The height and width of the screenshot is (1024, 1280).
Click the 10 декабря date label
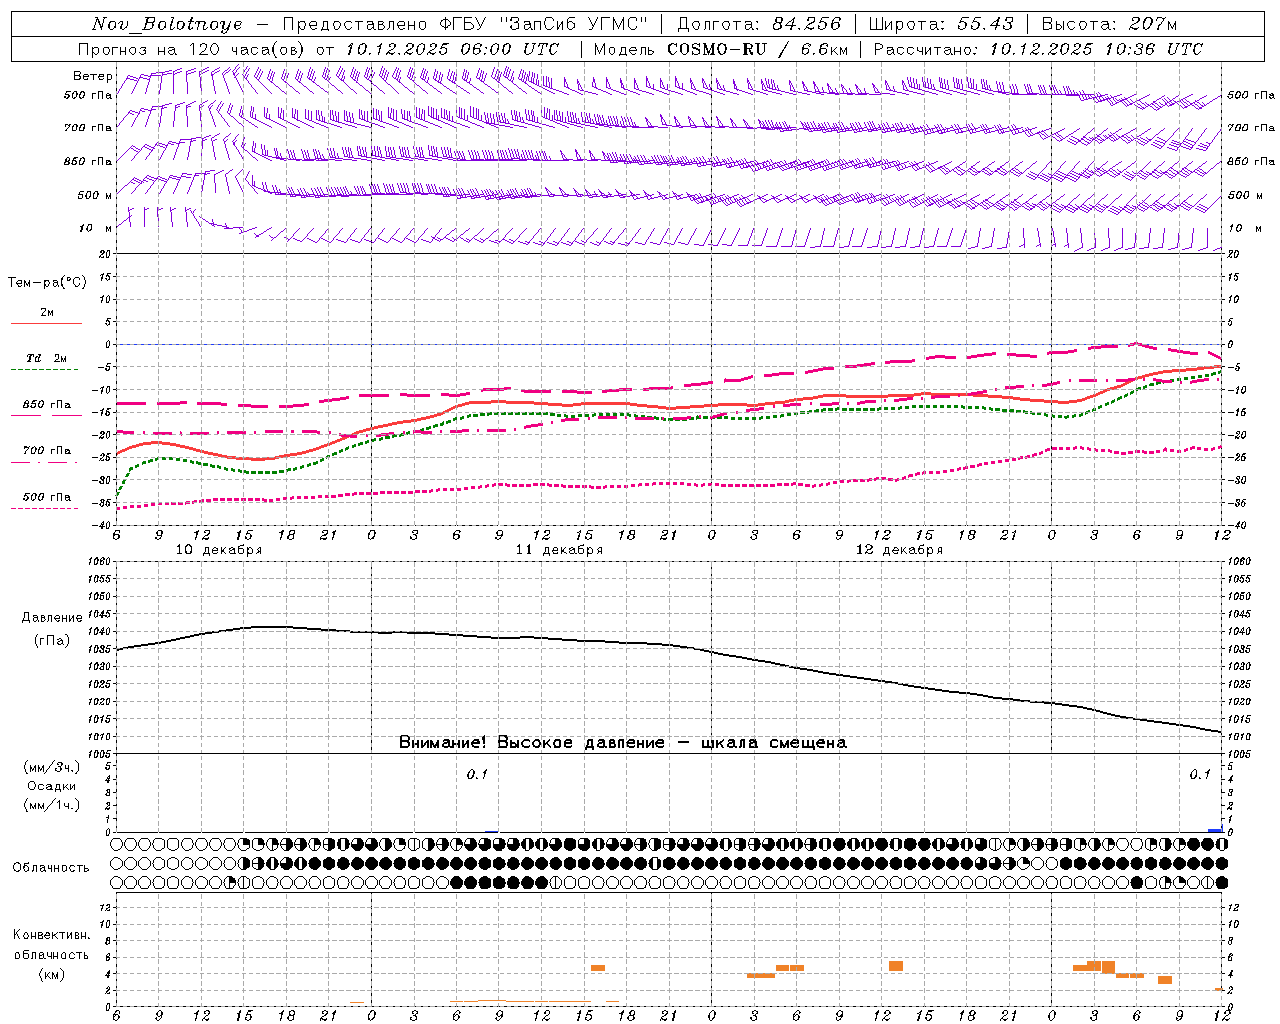[219, 550]
